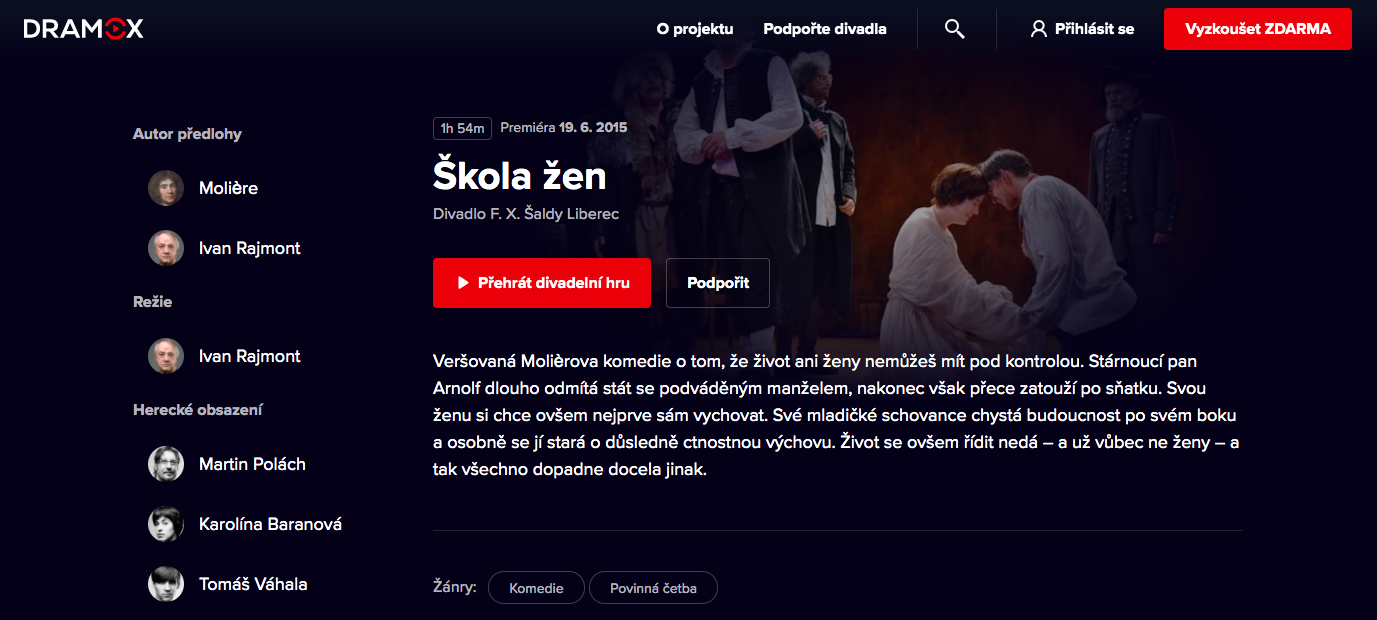
Task: Click Martin Polách's avatar
Action: (166, 464)
